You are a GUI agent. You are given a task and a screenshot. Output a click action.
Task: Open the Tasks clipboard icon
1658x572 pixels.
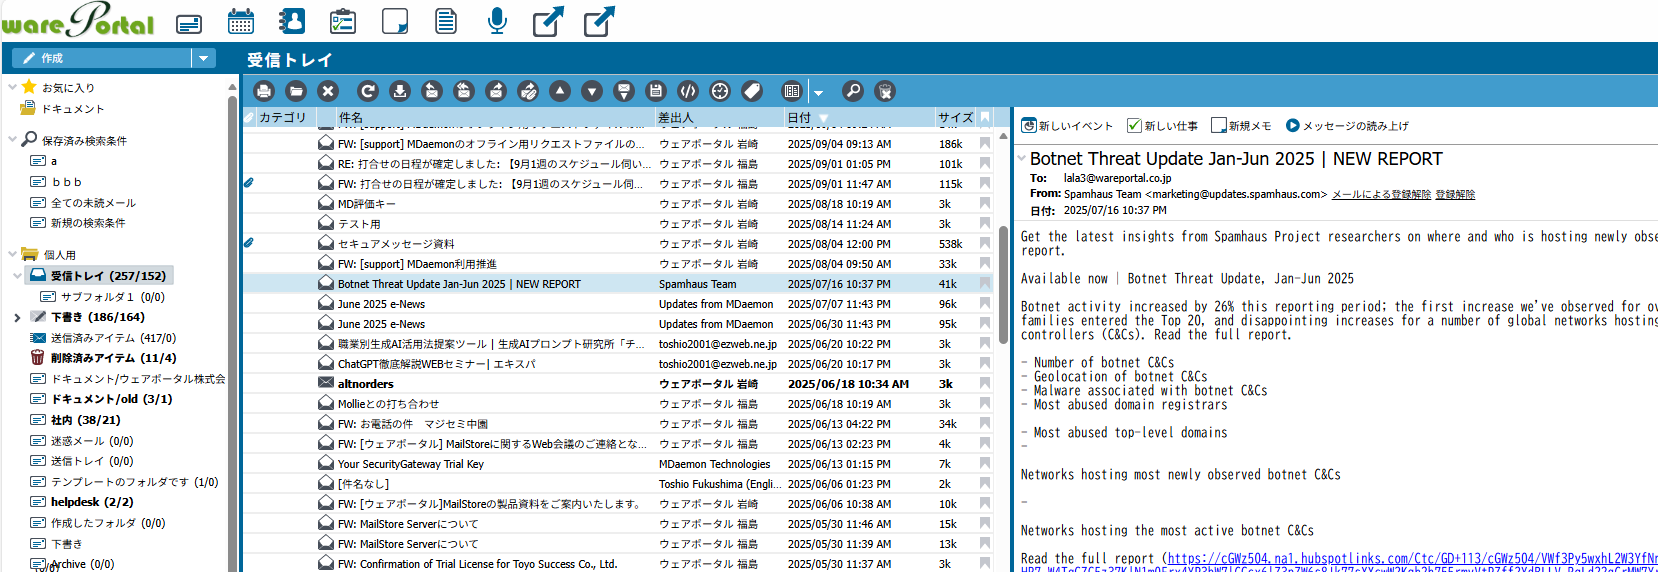coord(343,21)
